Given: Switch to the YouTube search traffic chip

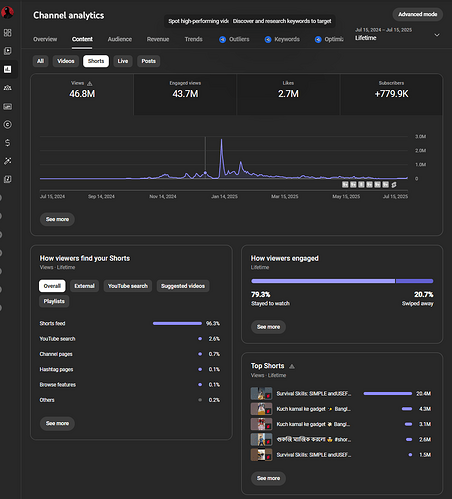Looking at the screenshot, I should (128, 286).
